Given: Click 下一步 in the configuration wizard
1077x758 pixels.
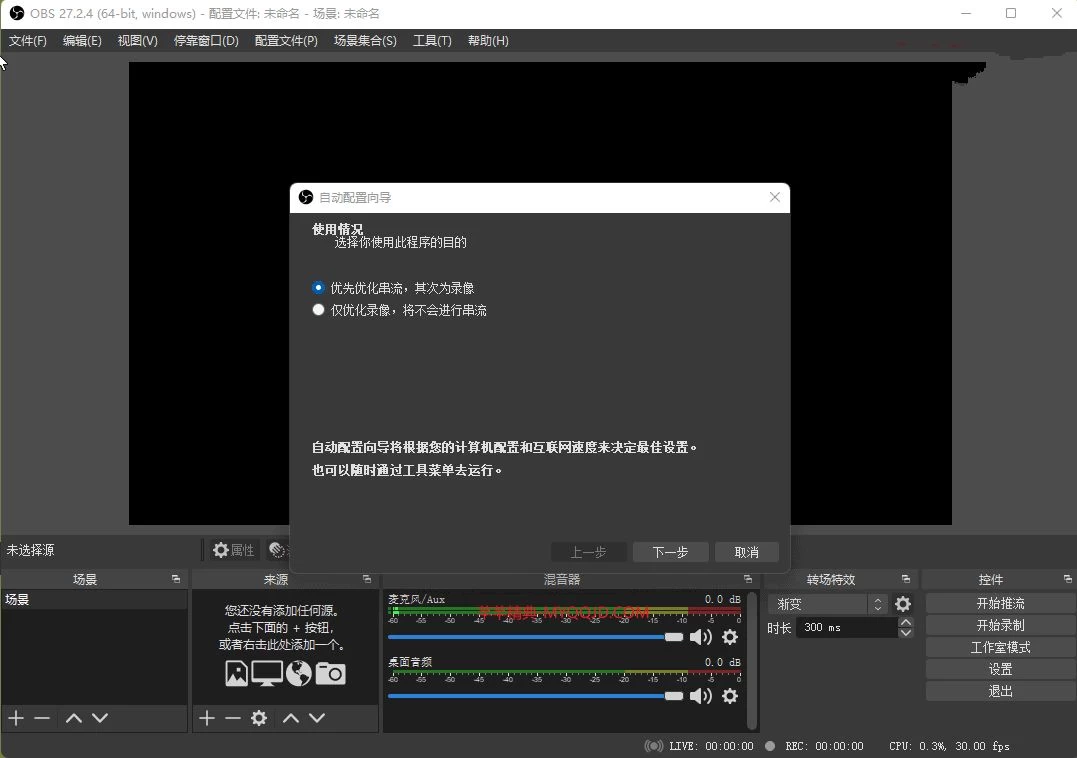Looking at the screenshot, I should coord(670,551).
